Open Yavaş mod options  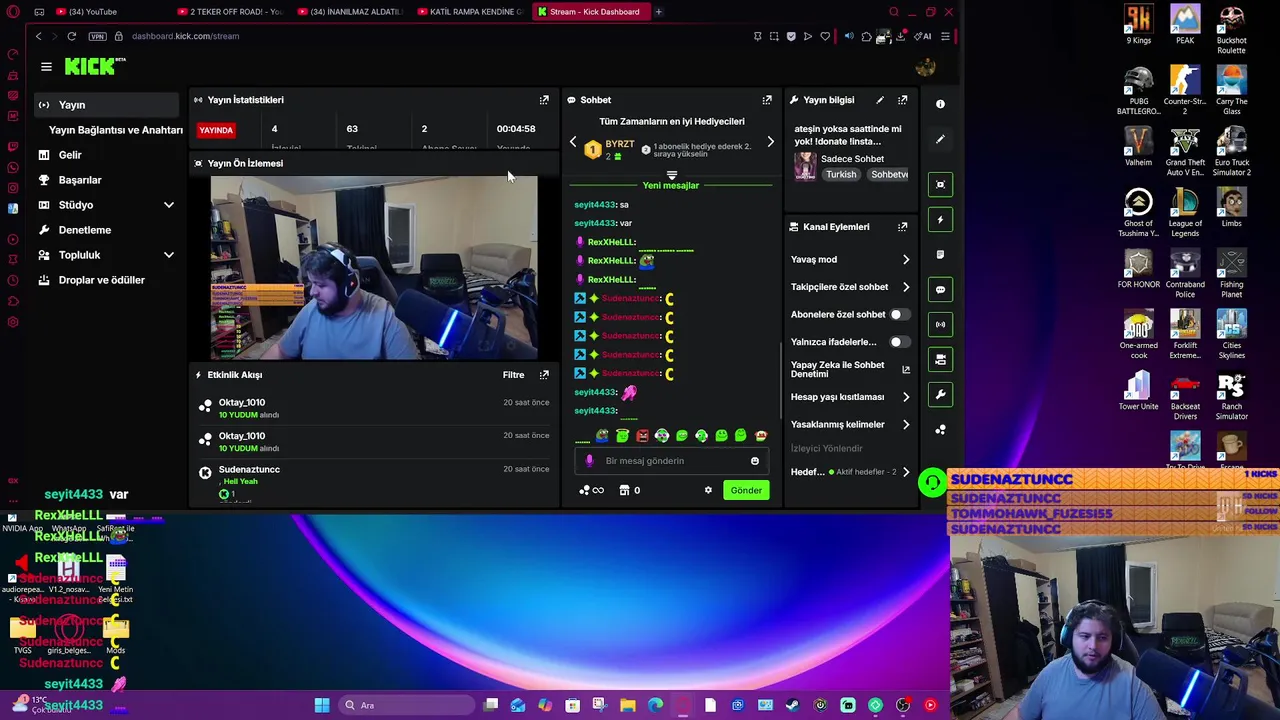pos(850,259)
